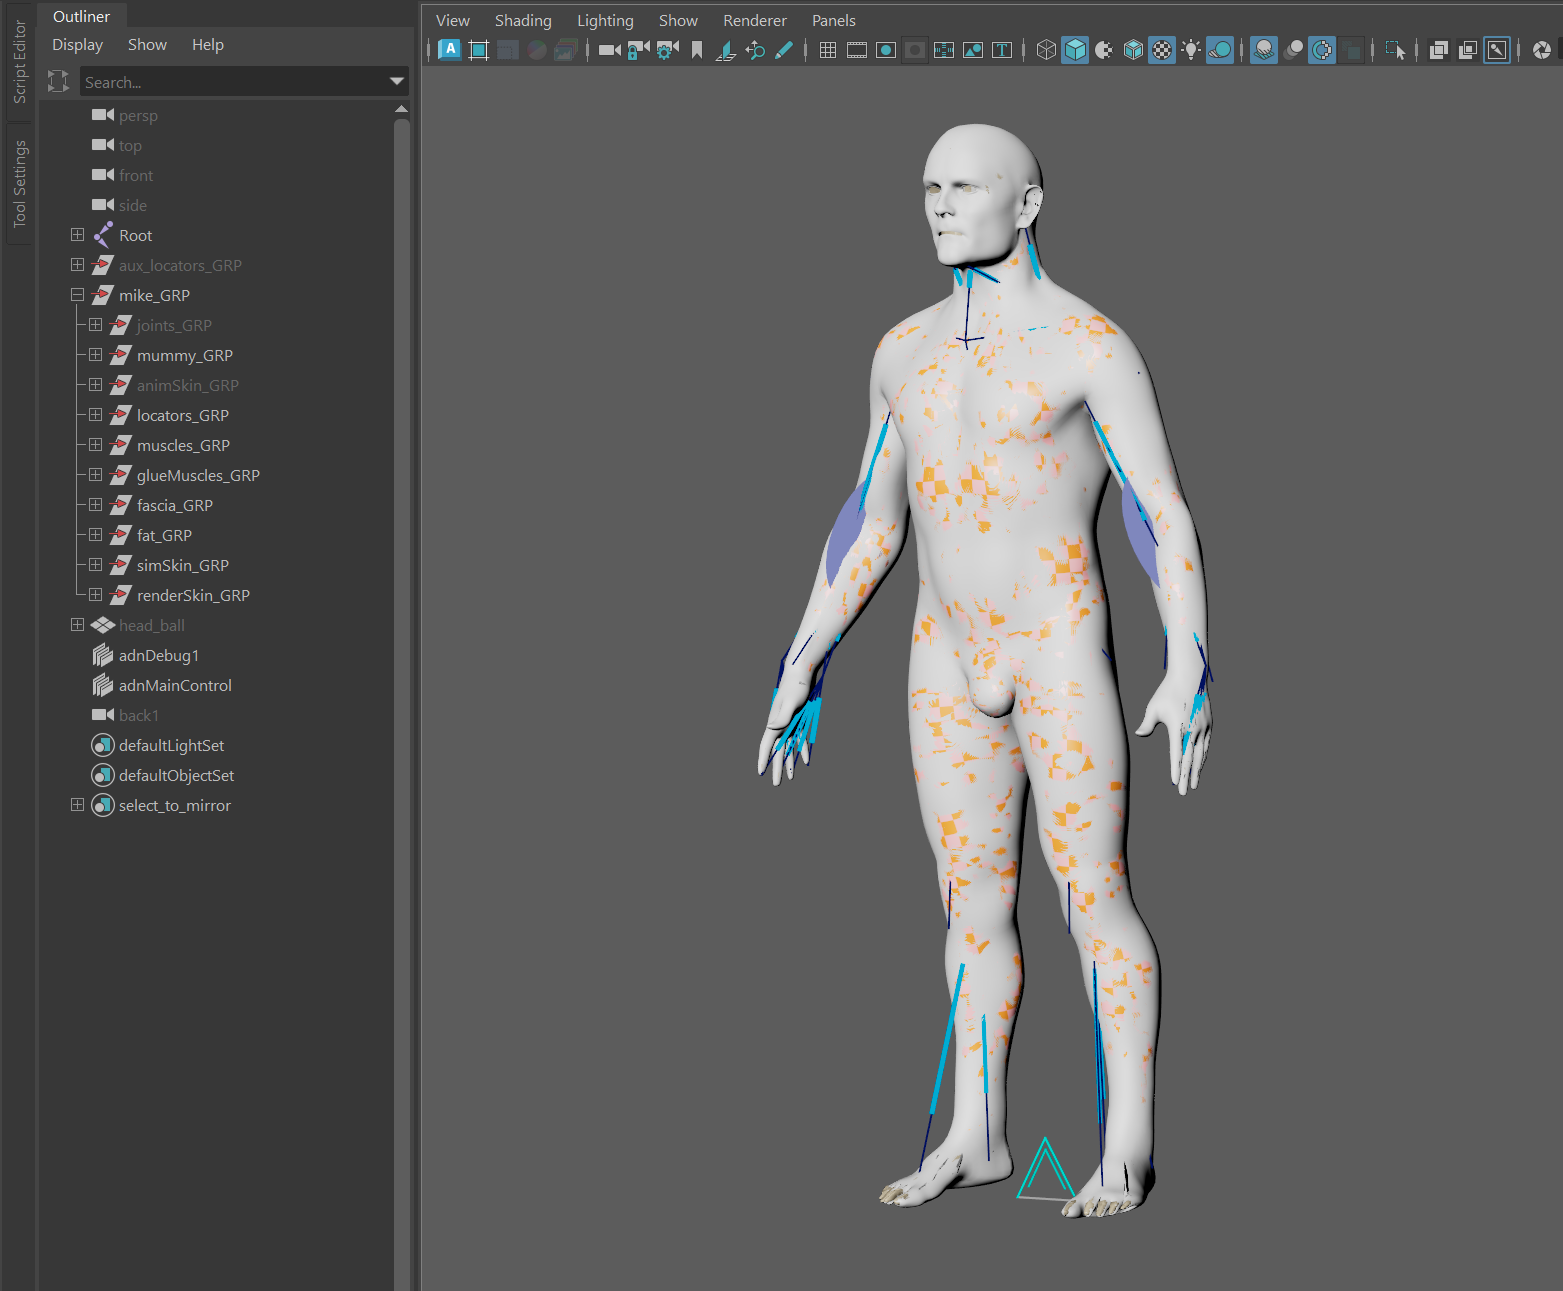The height and width of the screenshot is (1291, 1563).
Task: Select adnMainControl in the Outliner
Action: [x=176, y=685]
